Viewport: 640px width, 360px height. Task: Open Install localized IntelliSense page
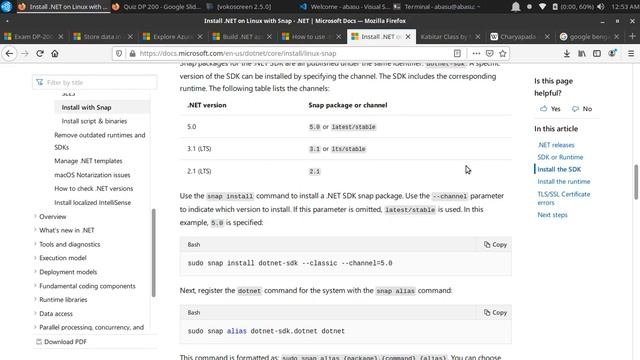pyautogui.click(x=93, y=202)
